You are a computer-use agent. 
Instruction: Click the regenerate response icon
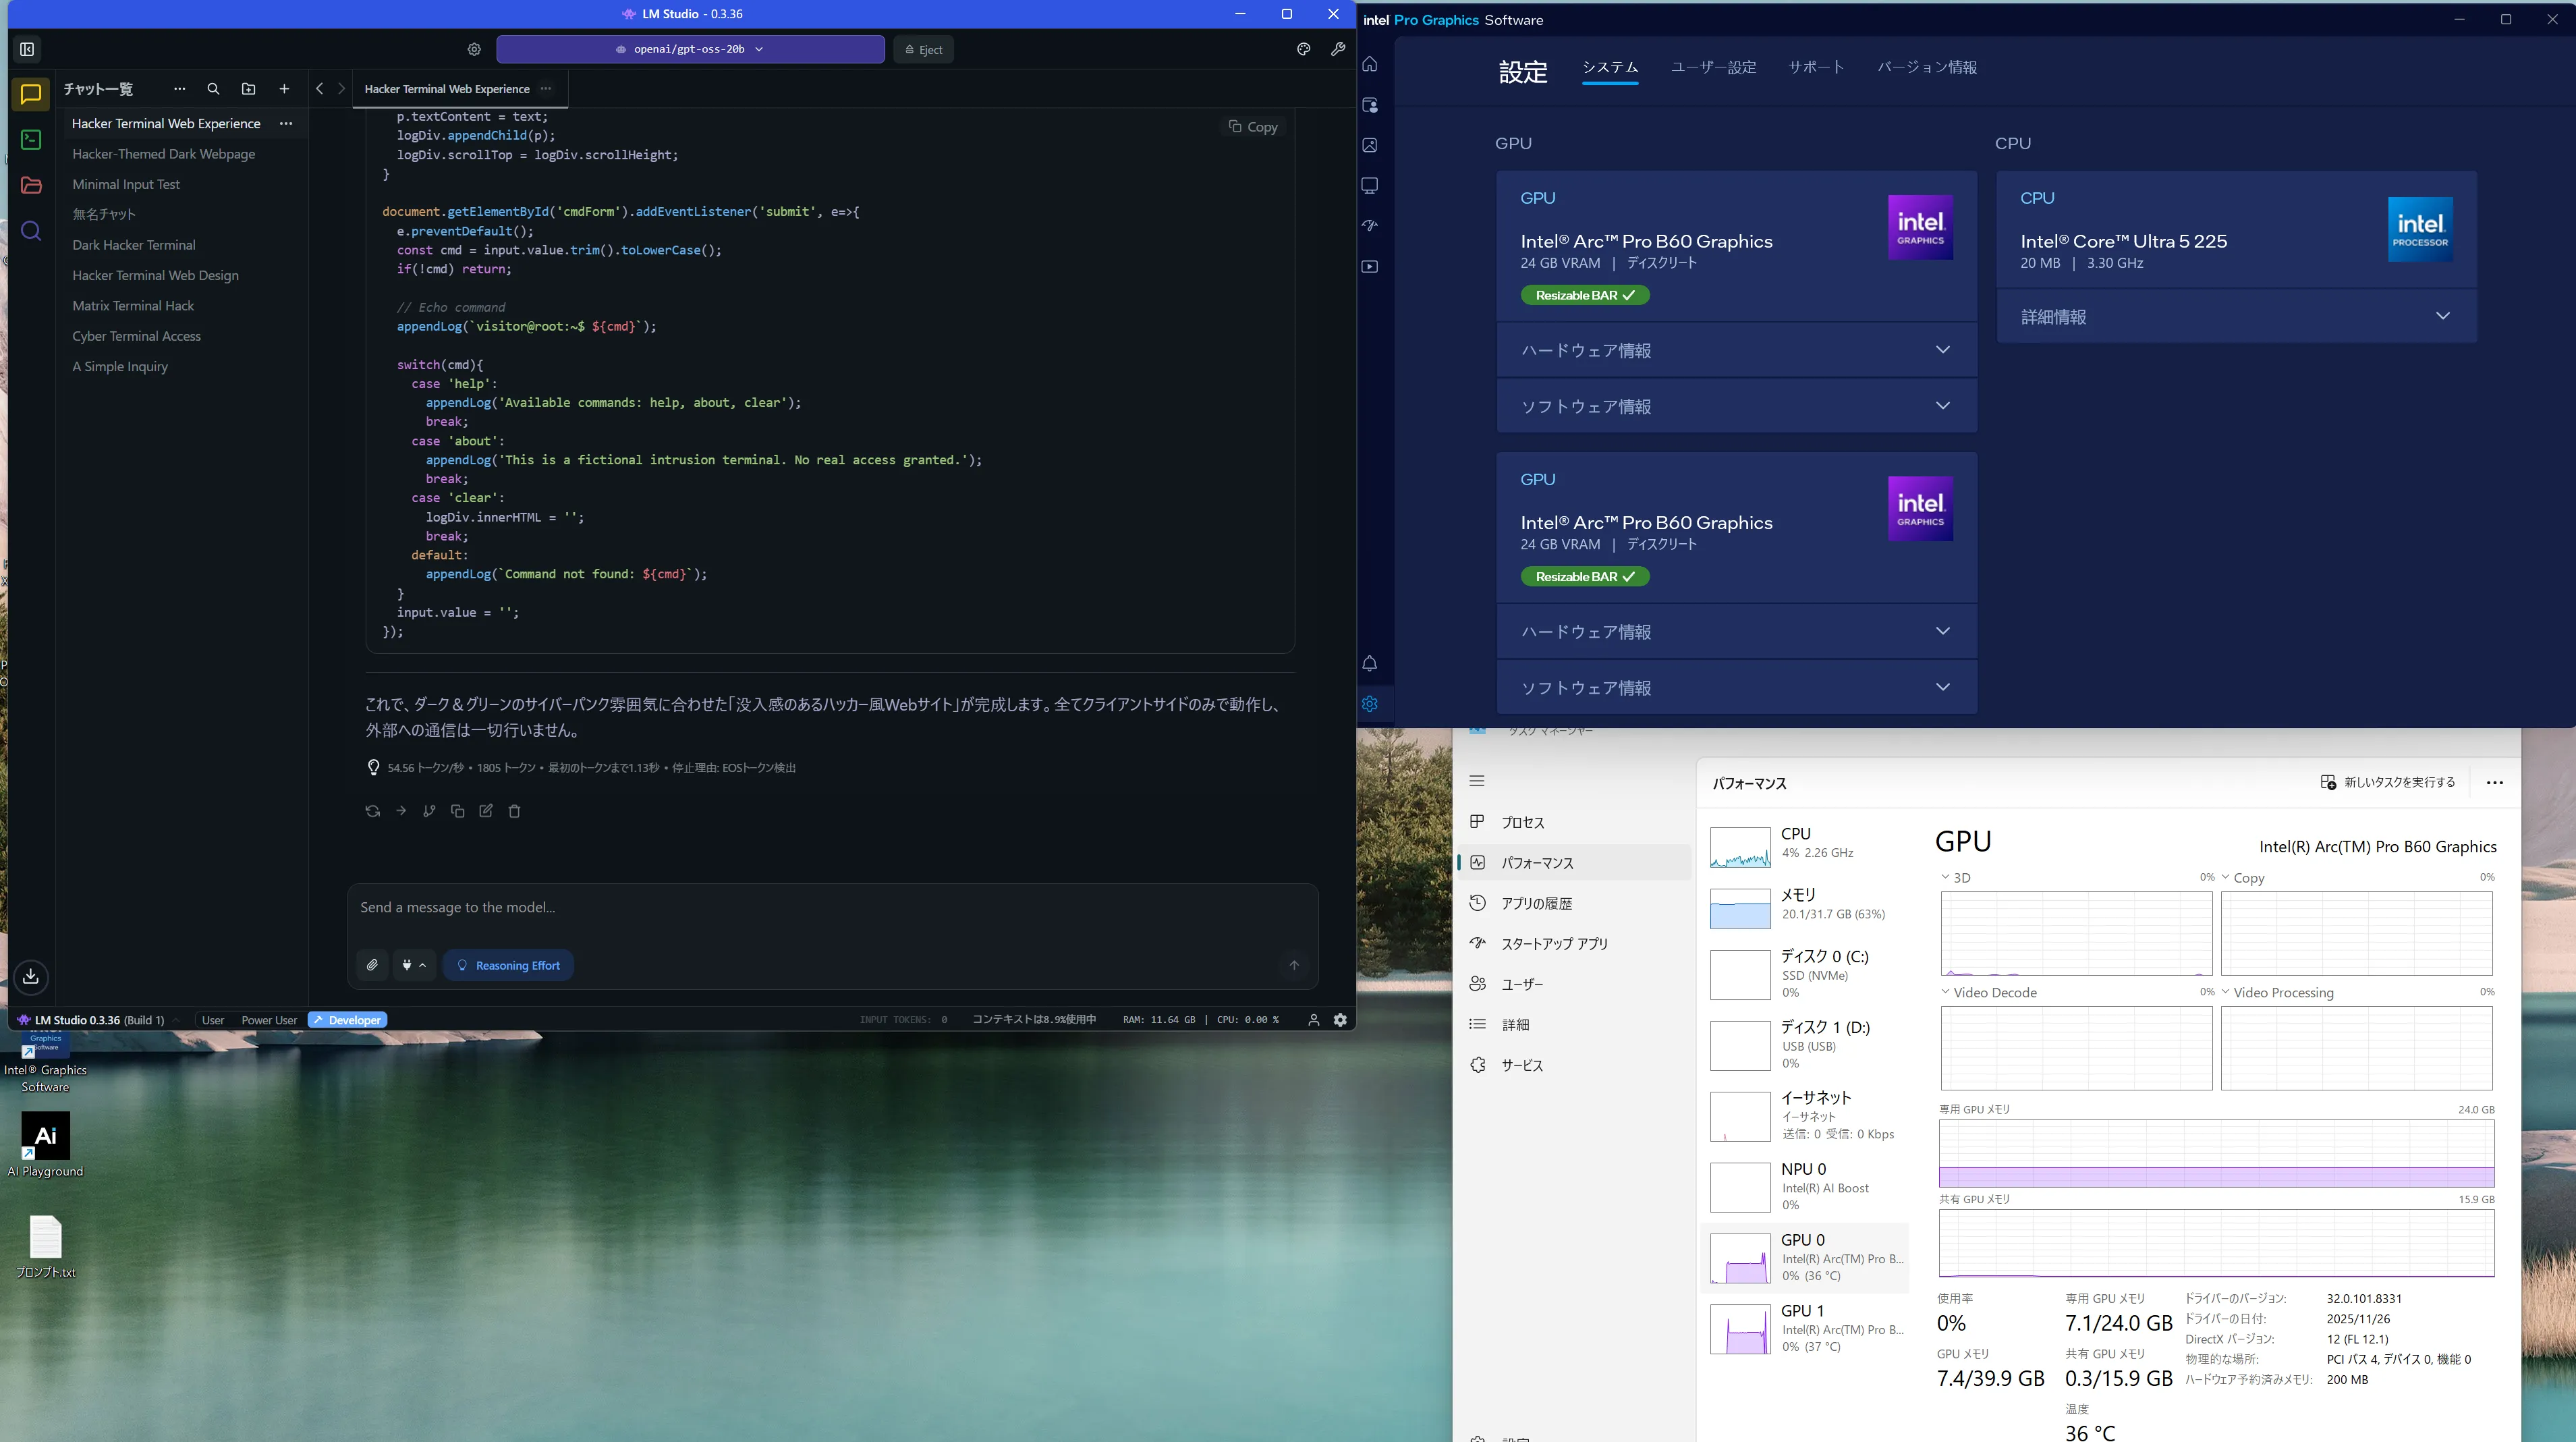click(372, 811)
